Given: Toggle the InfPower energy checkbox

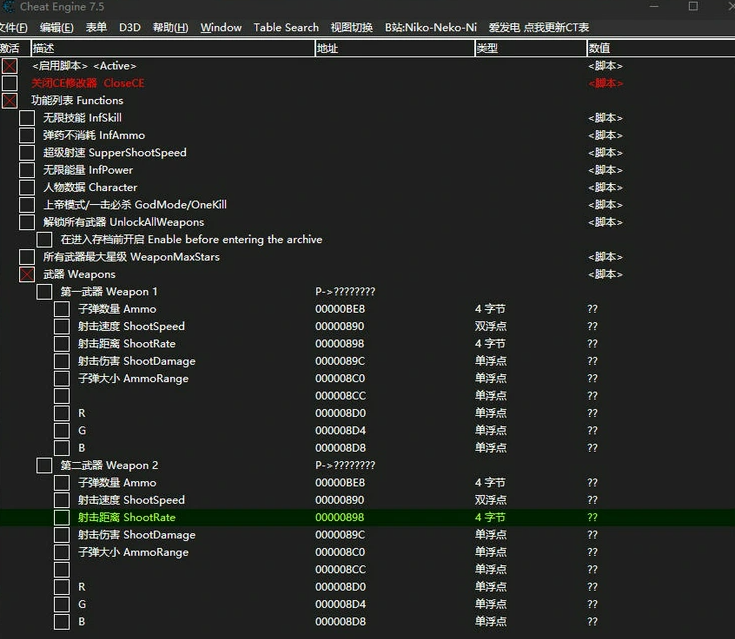Looking at the screenshot, I should (27, 170).
